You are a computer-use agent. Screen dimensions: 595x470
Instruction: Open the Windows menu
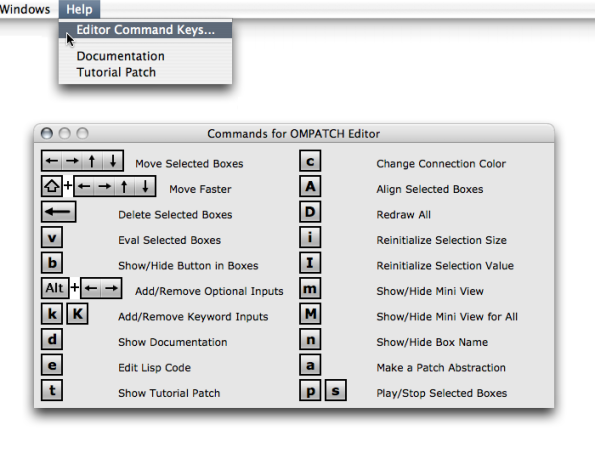click(25, 9)
